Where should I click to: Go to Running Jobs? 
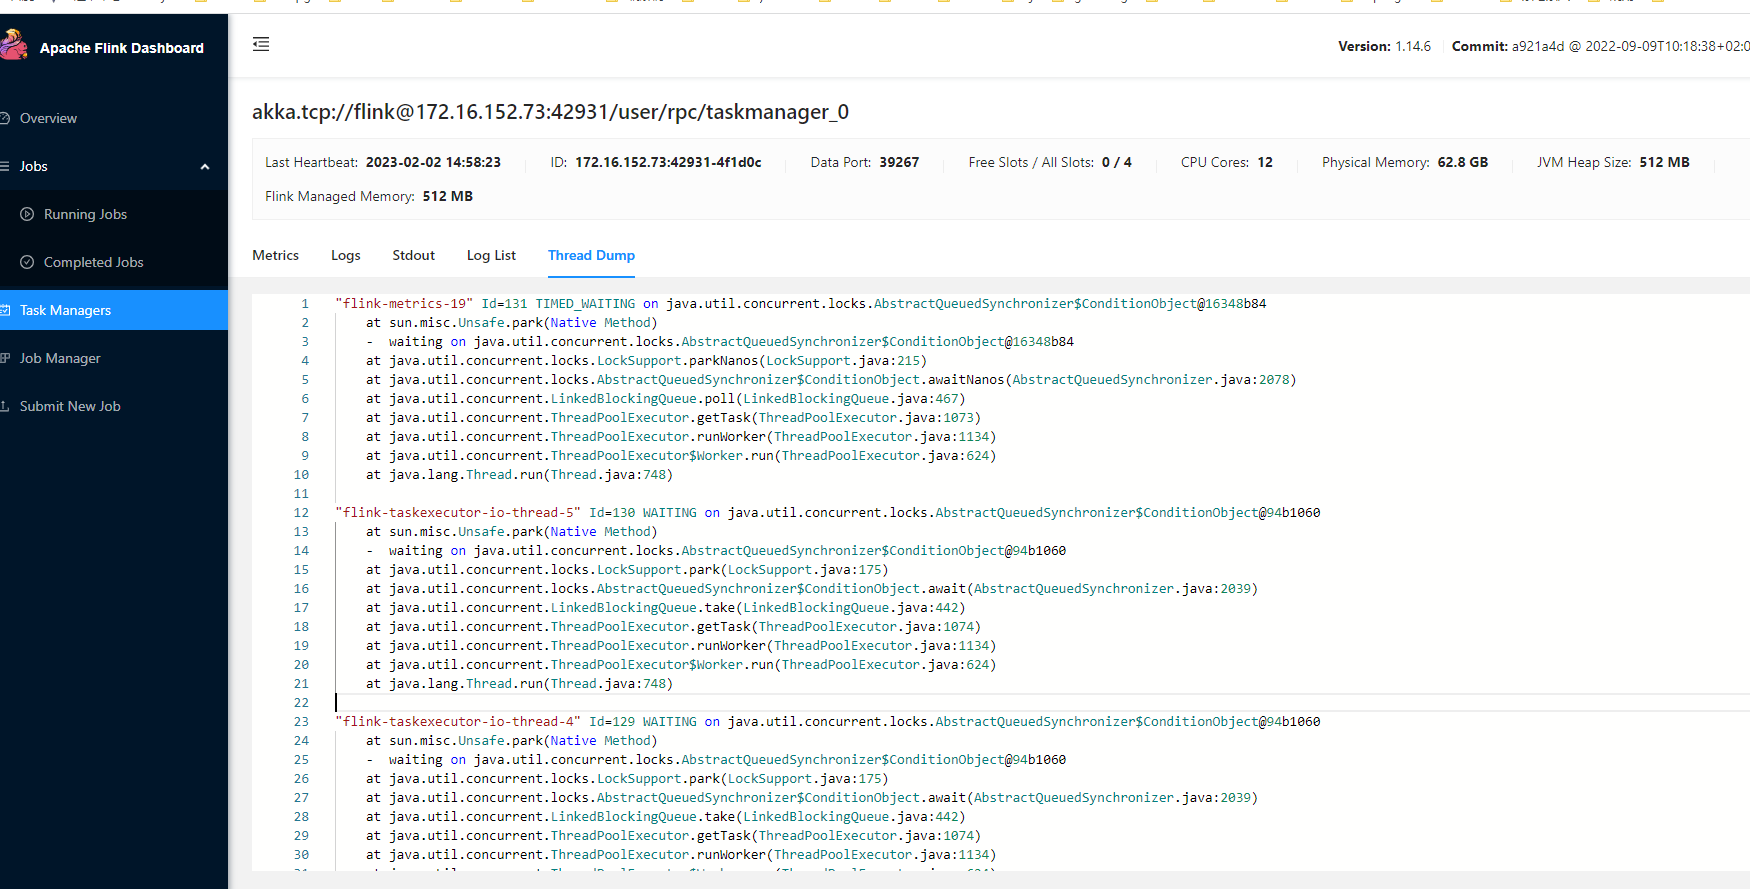[85, 214]
